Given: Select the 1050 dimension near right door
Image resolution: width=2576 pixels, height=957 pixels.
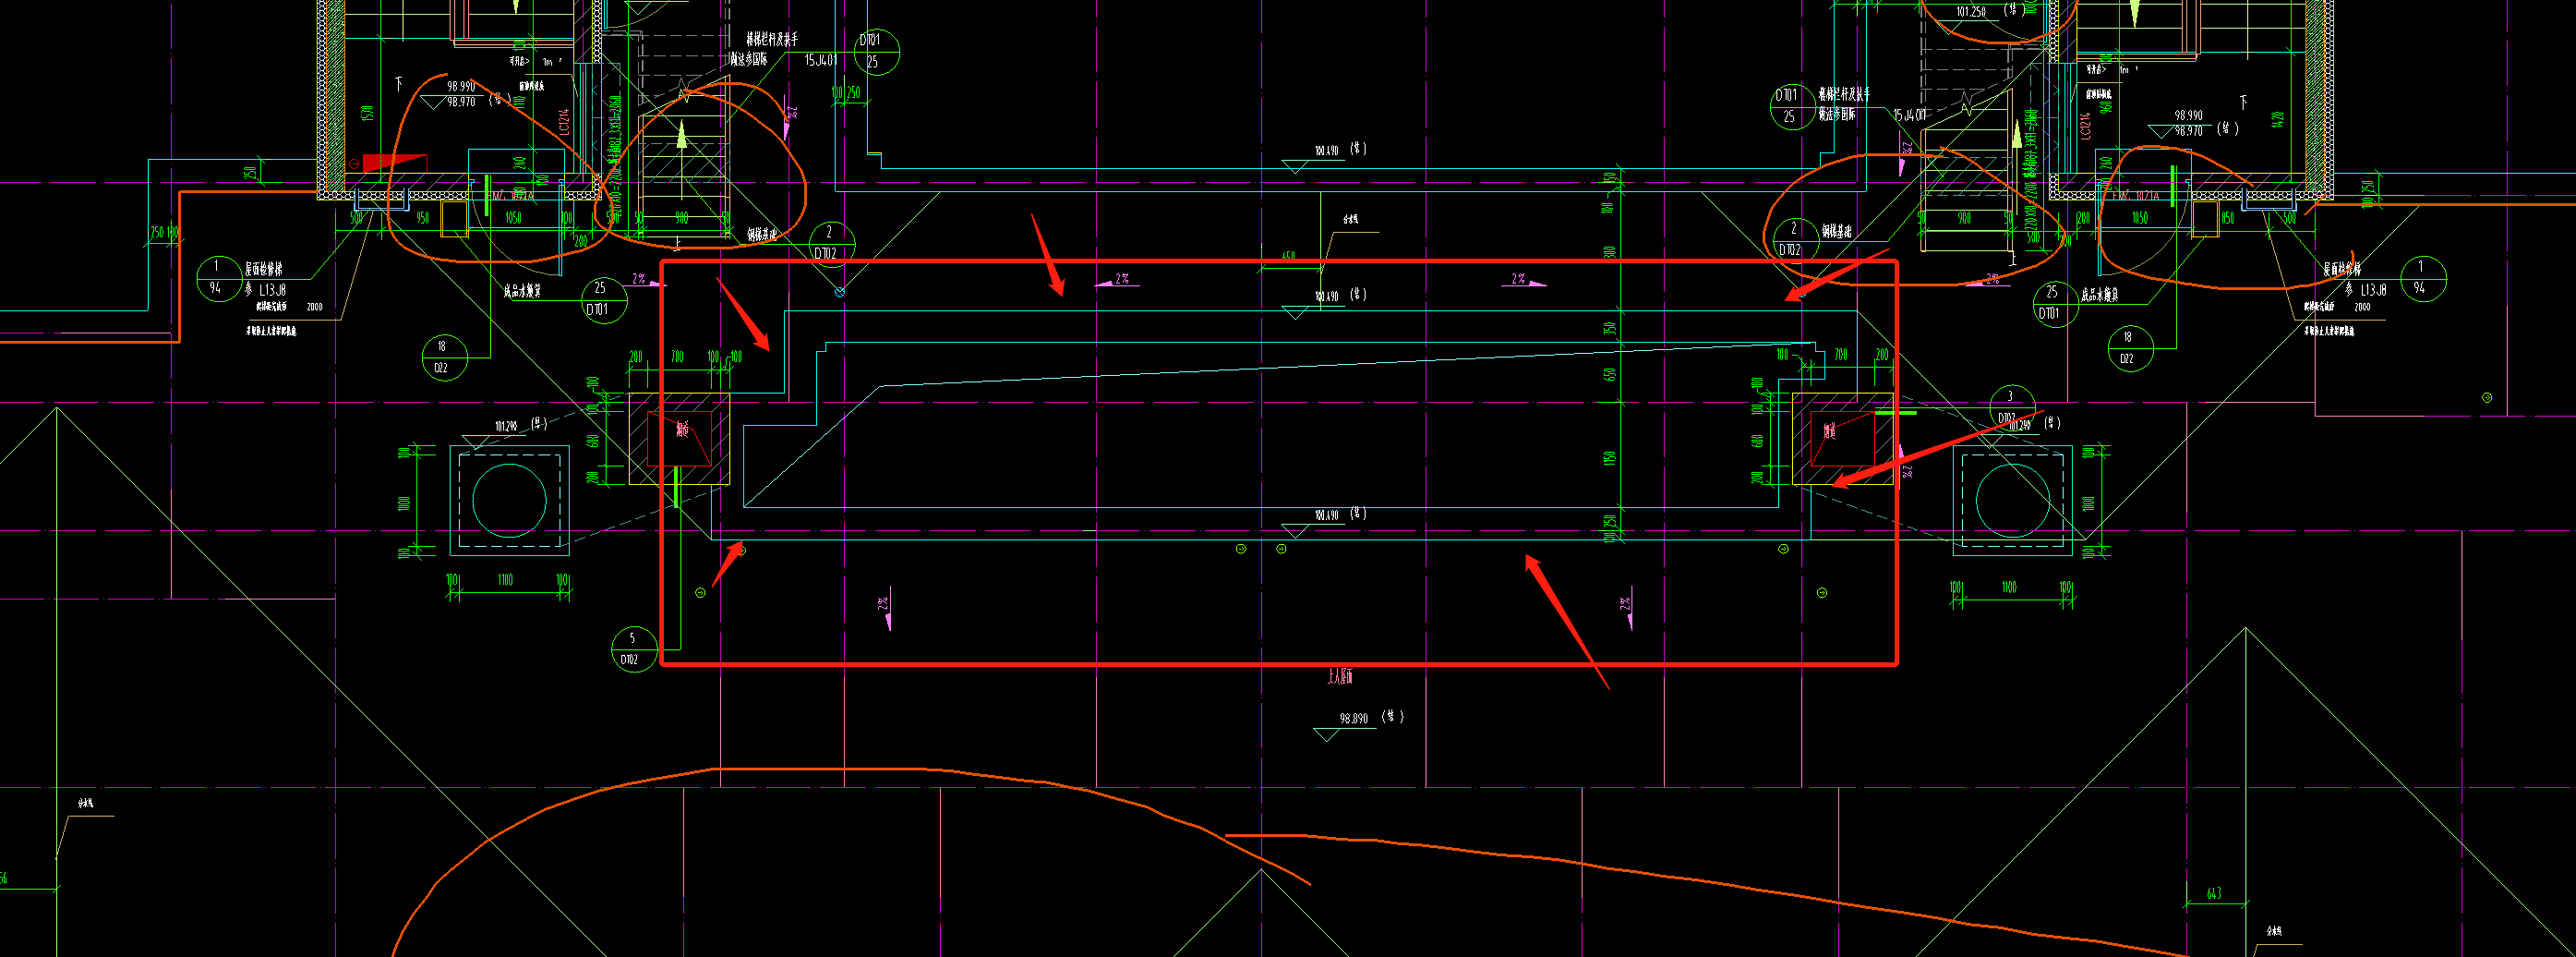Looking at the screenshot, I should tap(2139, 218).
